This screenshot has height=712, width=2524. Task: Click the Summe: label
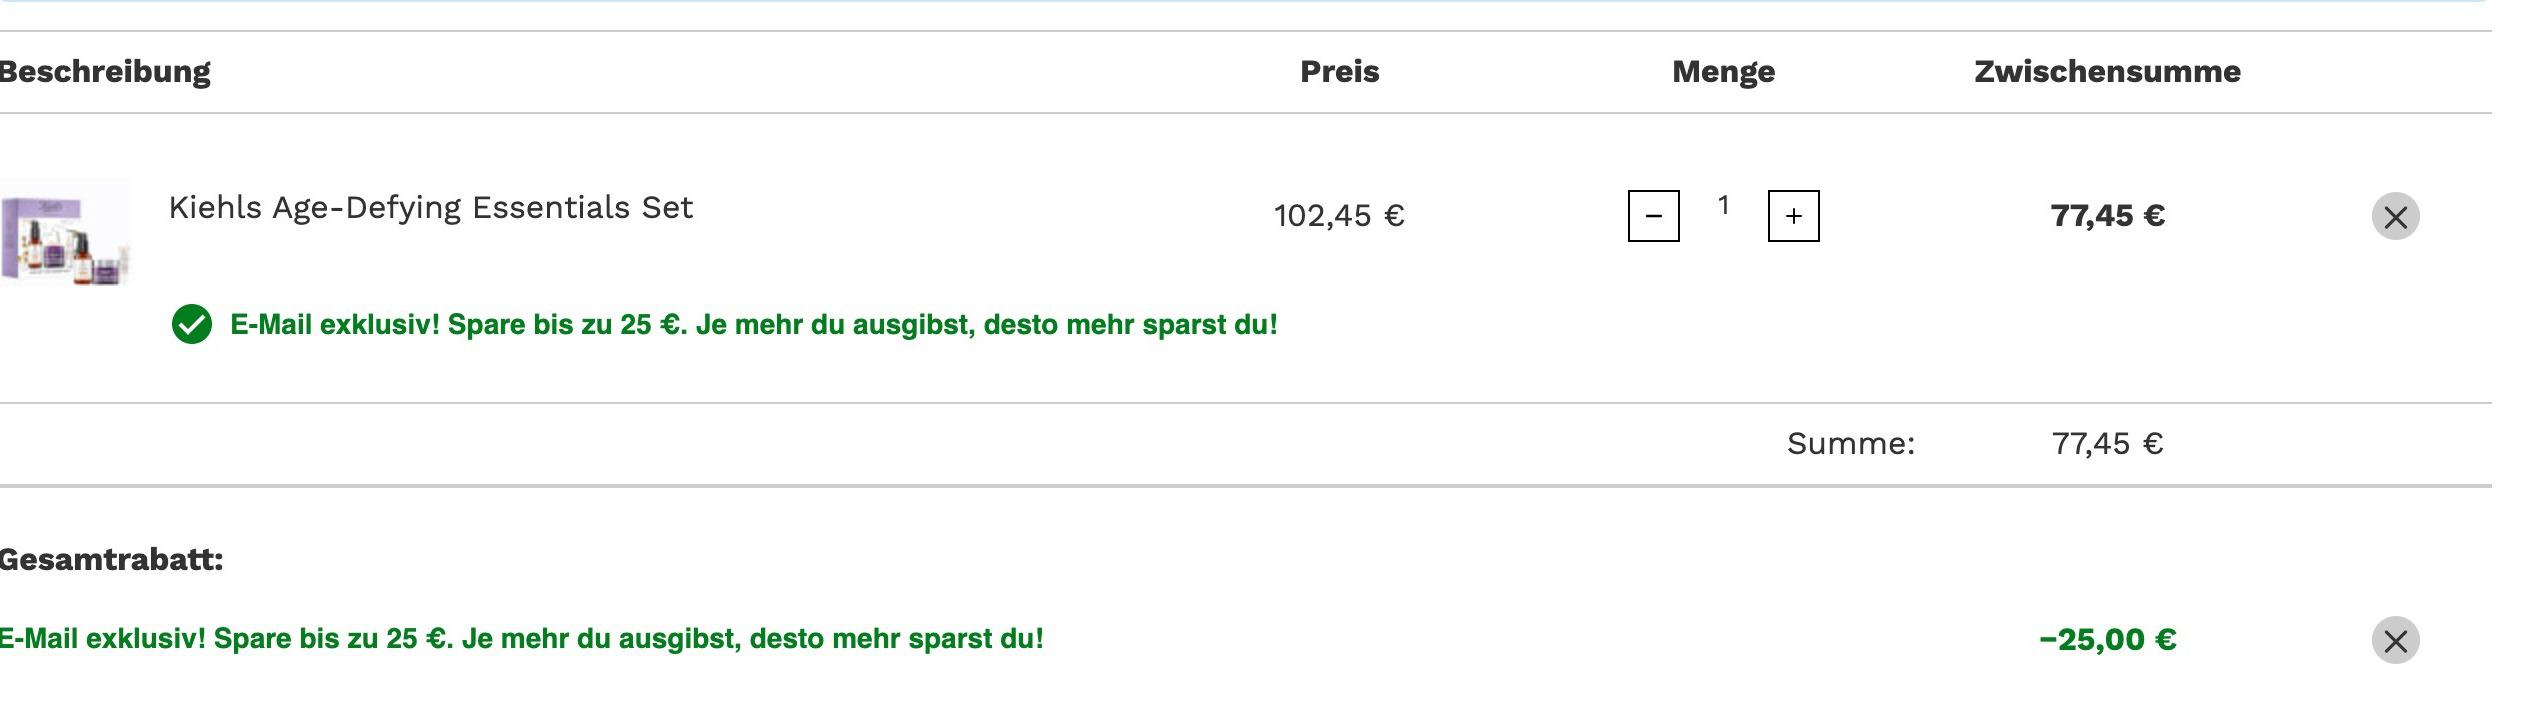pos(1851,444)
